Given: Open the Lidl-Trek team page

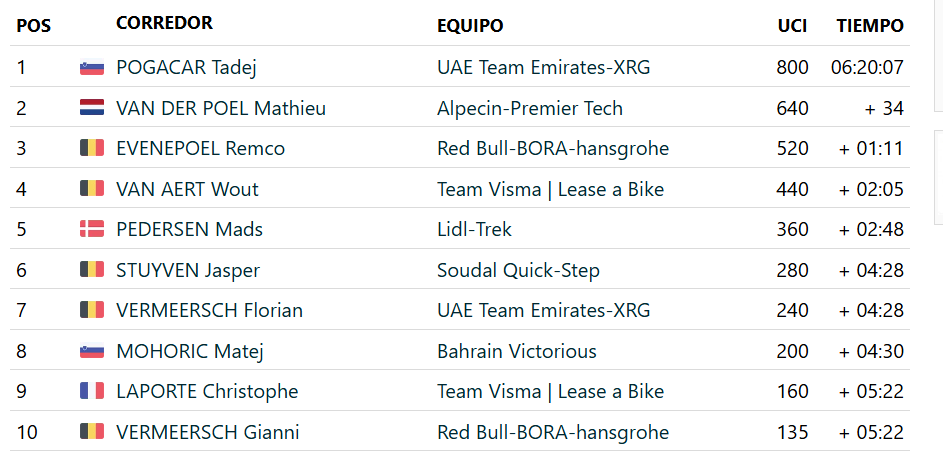Looking at the screenshot, I should [x=474, y=229].
